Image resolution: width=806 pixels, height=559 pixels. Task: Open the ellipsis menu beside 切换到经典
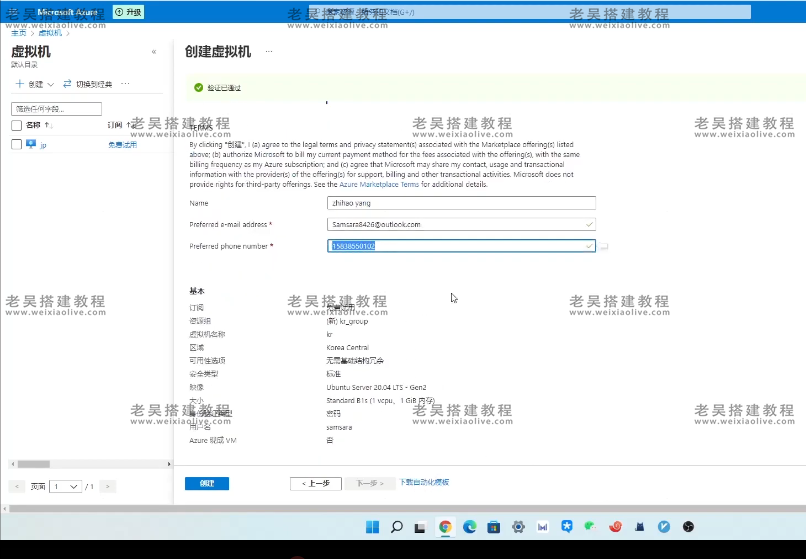(125, 84)
